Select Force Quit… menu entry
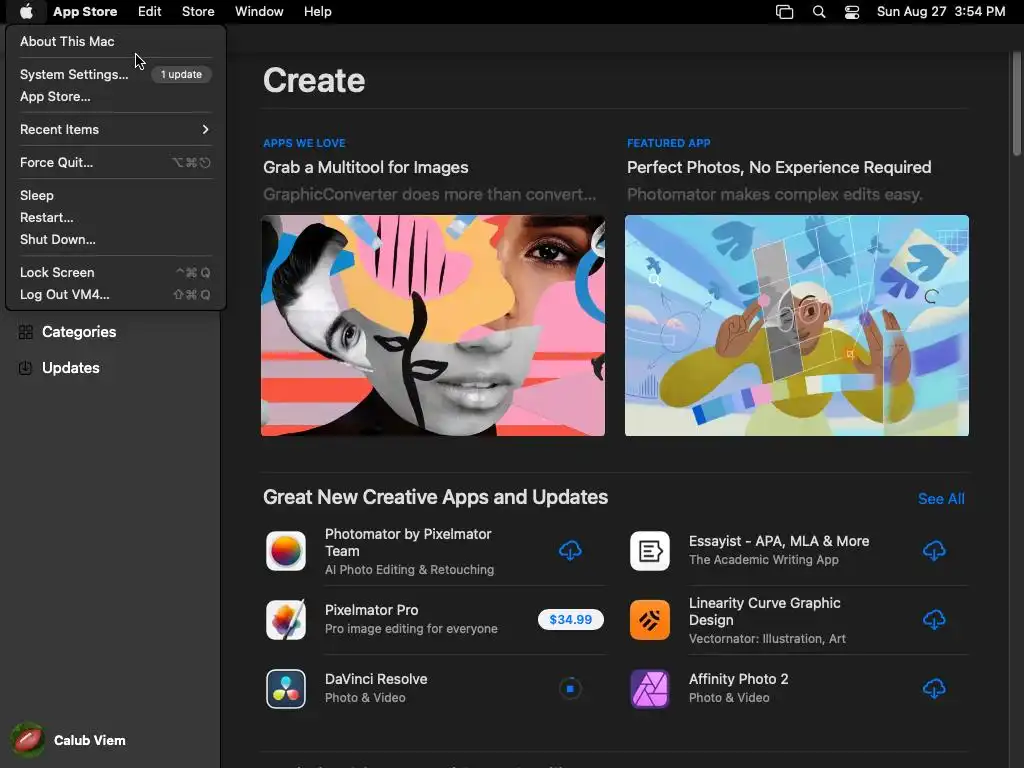1024x768 pixels. pyautogui.click(x=116, y=163)
